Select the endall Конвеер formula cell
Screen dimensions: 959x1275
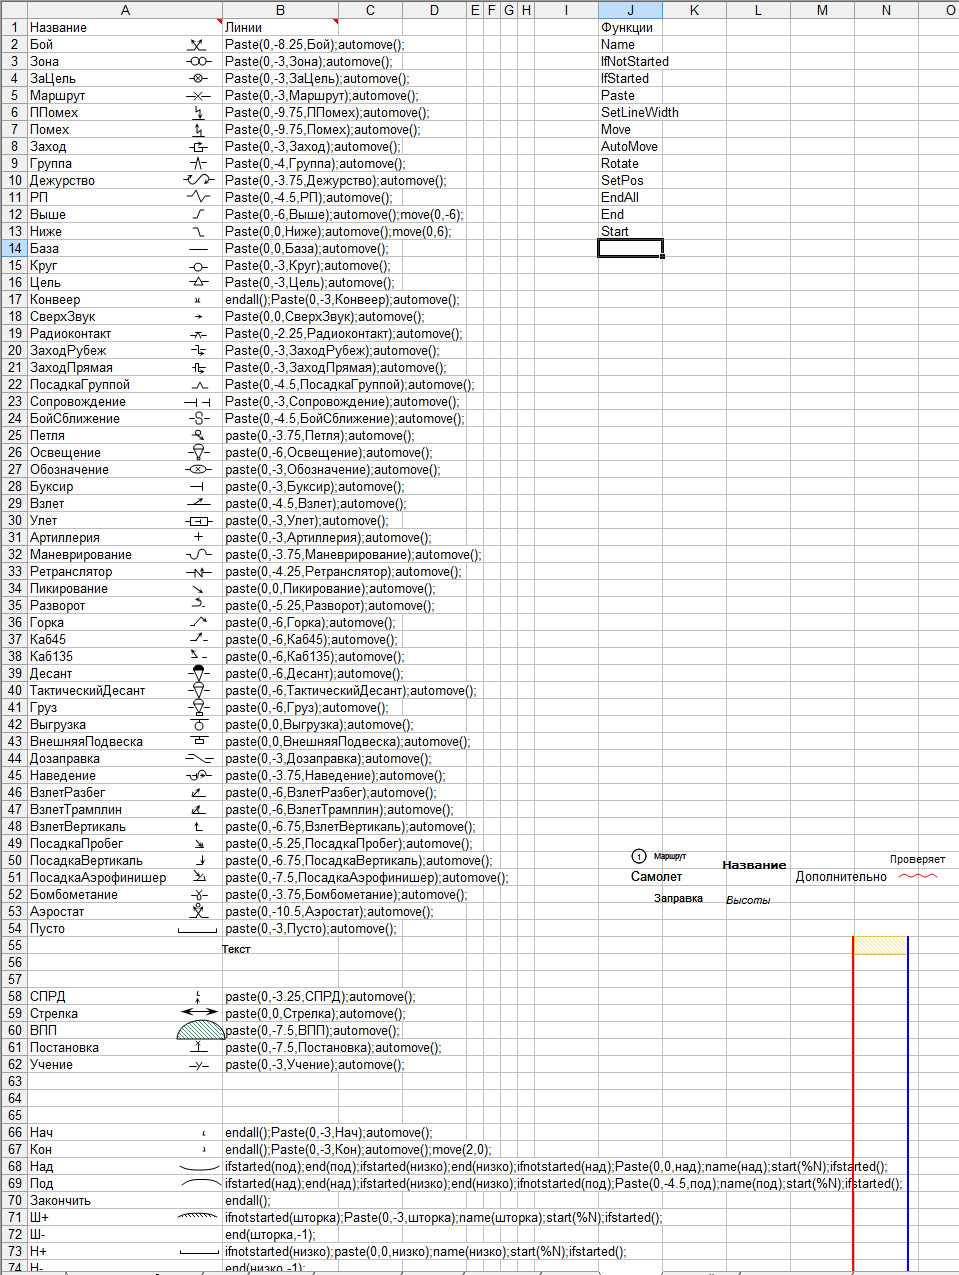pyautogui.click(x=280, y=299)
